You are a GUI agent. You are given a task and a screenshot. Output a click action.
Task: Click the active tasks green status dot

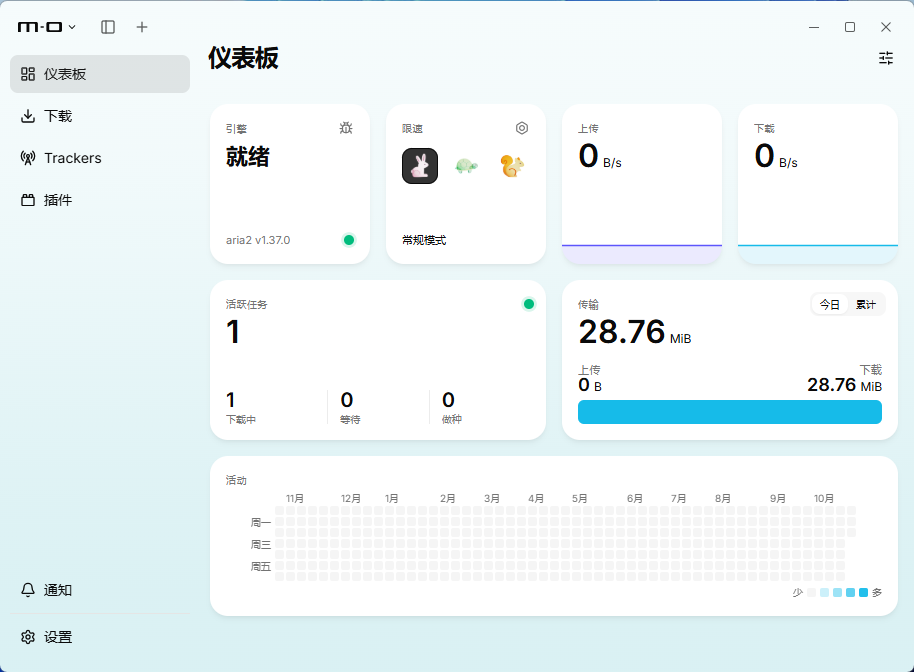[x=529, y=304]
